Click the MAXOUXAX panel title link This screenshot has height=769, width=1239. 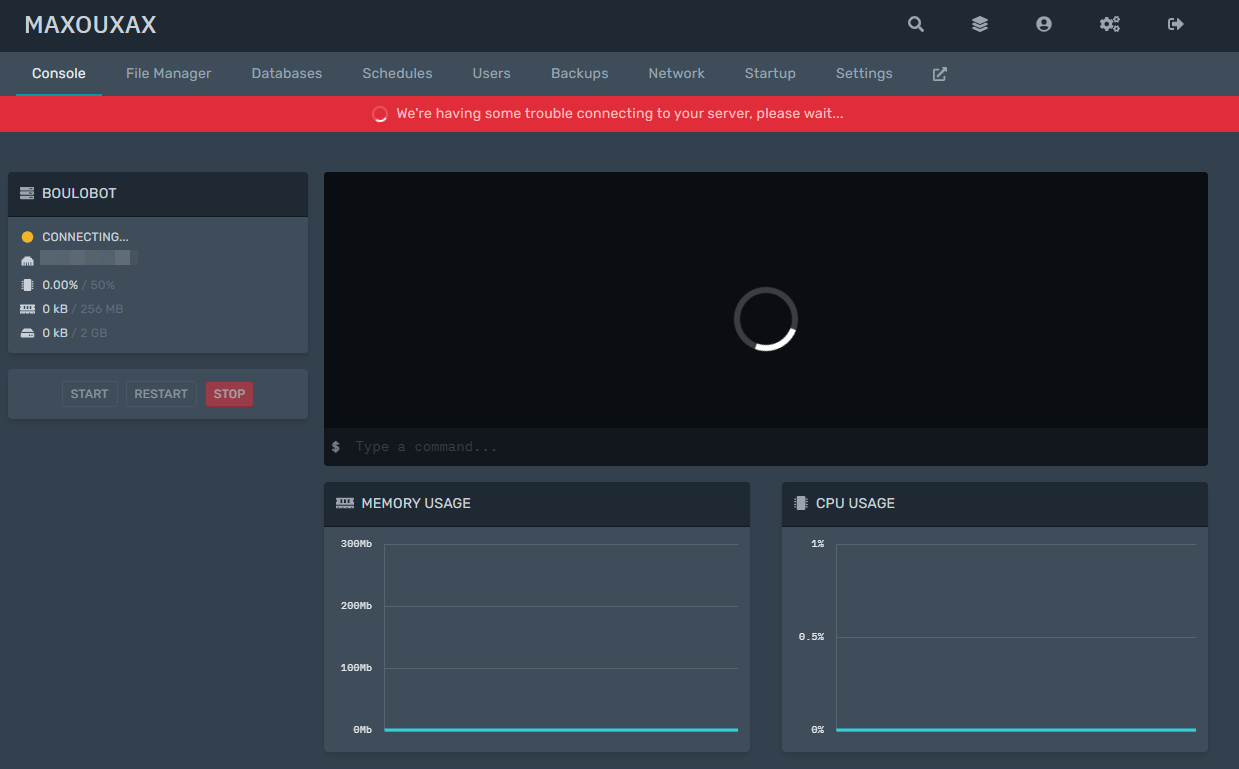(x=90, y=25)
